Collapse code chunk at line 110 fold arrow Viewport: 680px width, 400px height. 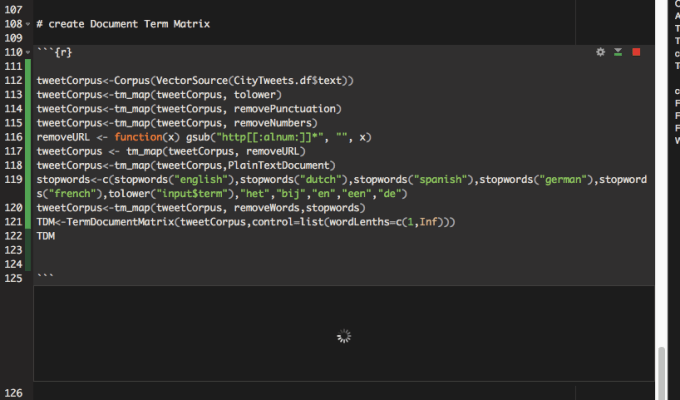tap(28, 52)
